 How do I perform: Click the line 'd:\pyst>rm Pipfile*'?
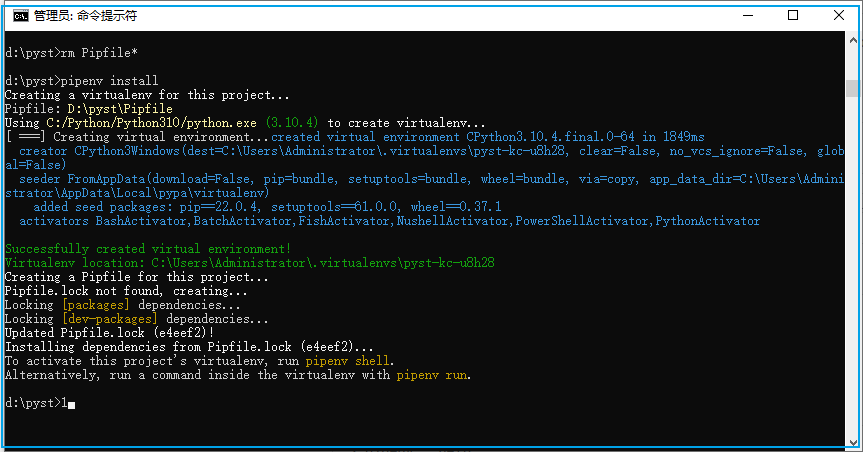point(71,53)
